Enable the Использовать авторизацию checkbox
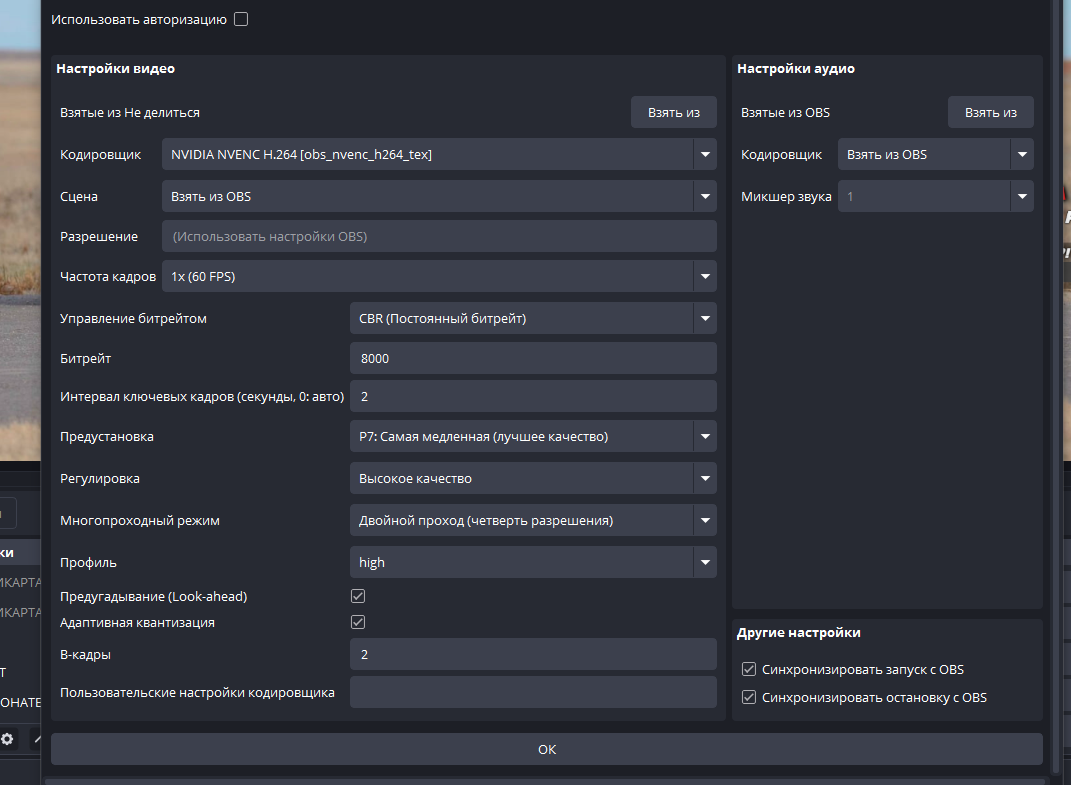Viewport: 1071px width, 785px height. 241,19
